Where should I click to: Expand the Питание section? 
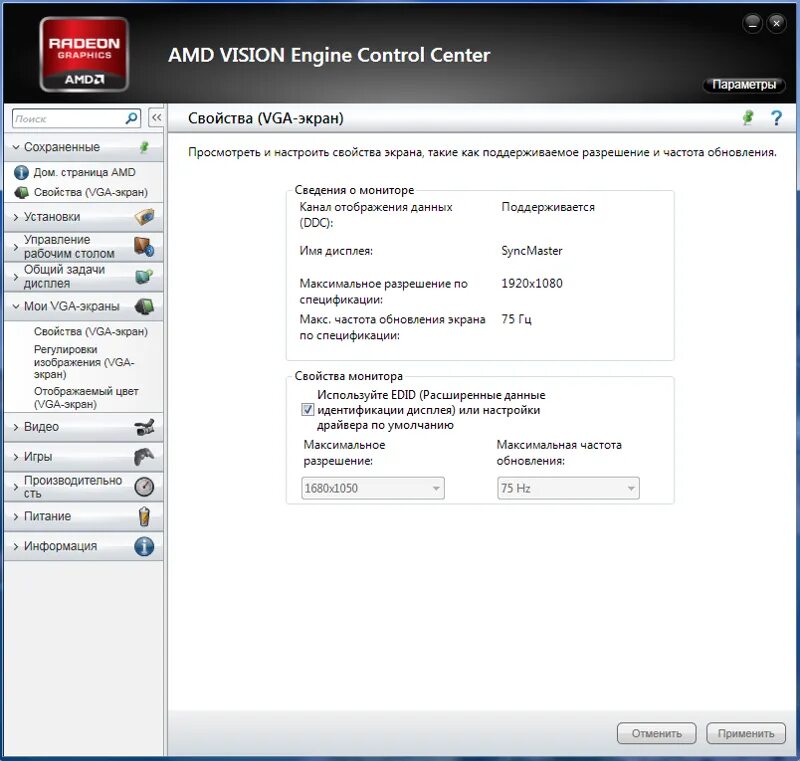click(x=16, y=516)
